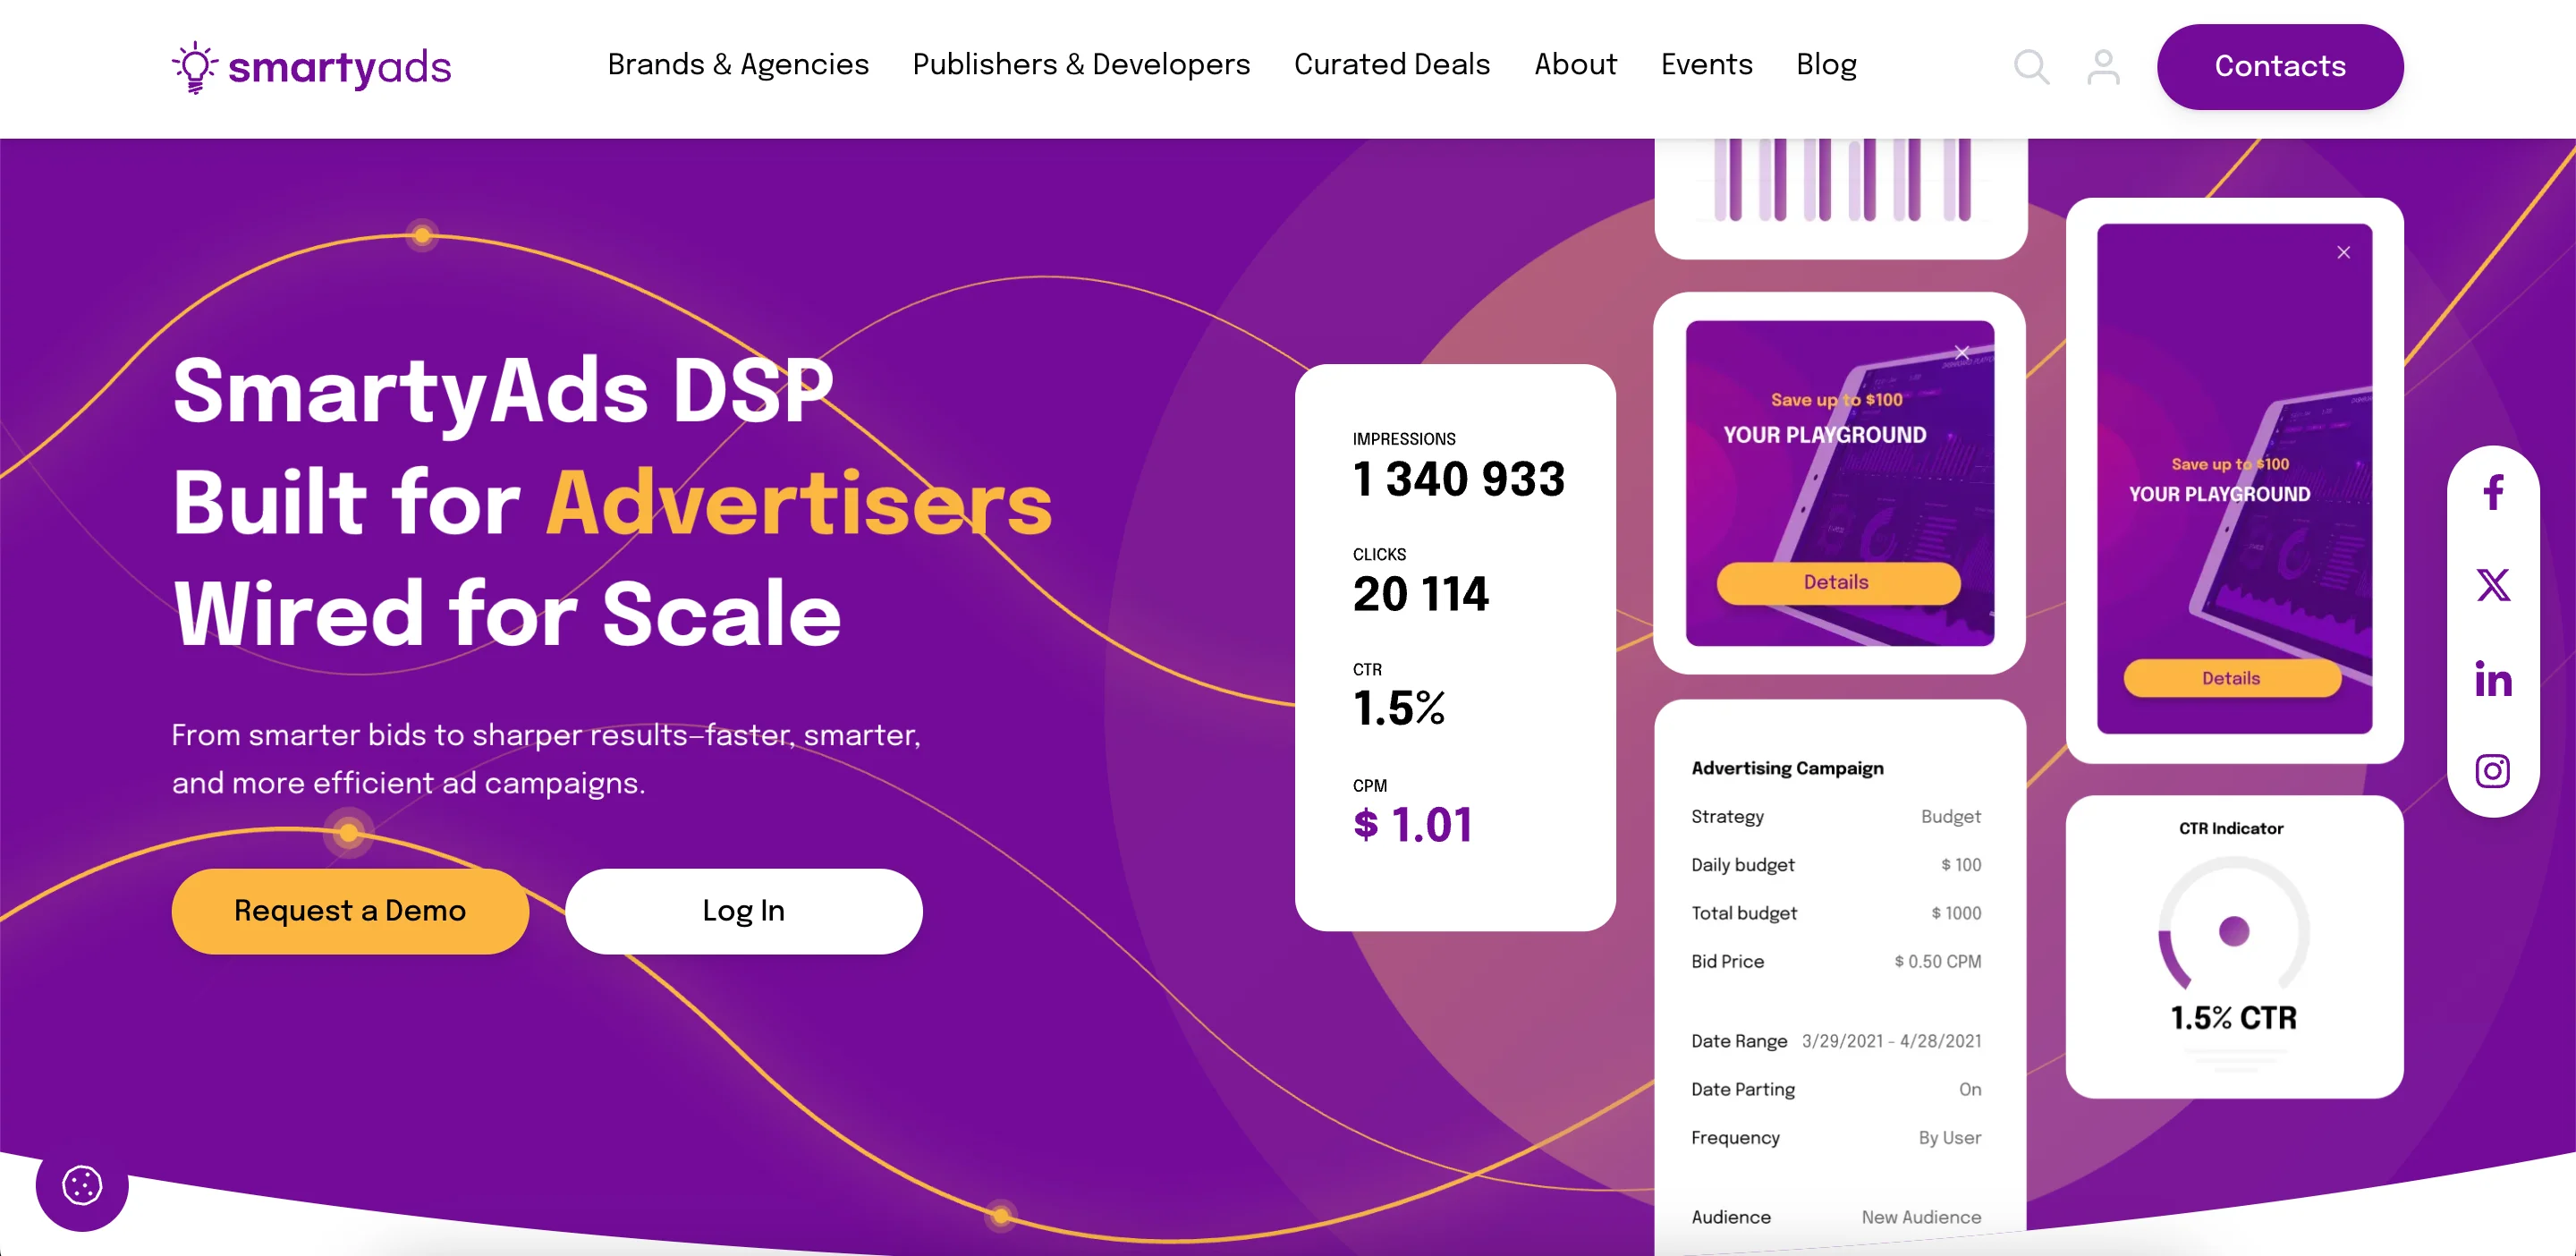
Task: Click the SmartyAds logo
Action: 311,67
